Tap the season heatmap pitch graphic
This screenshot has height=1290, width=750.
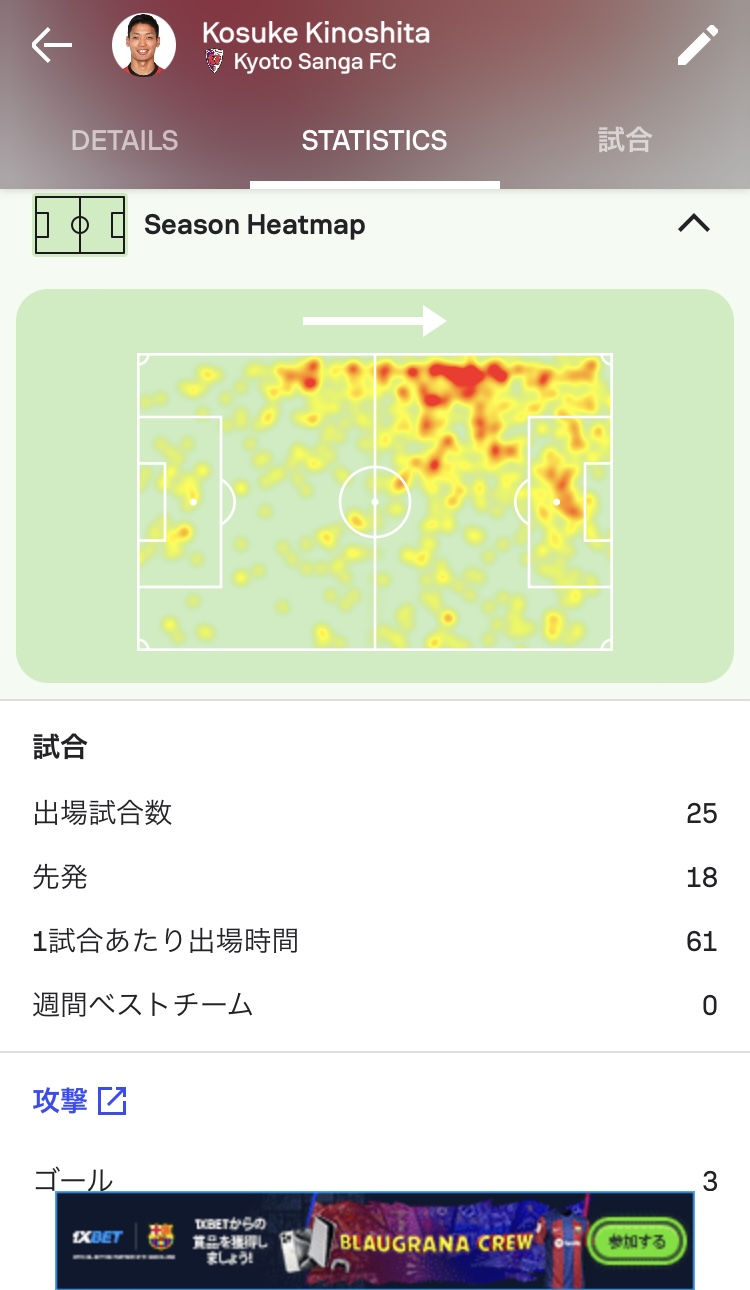point(375,502)
